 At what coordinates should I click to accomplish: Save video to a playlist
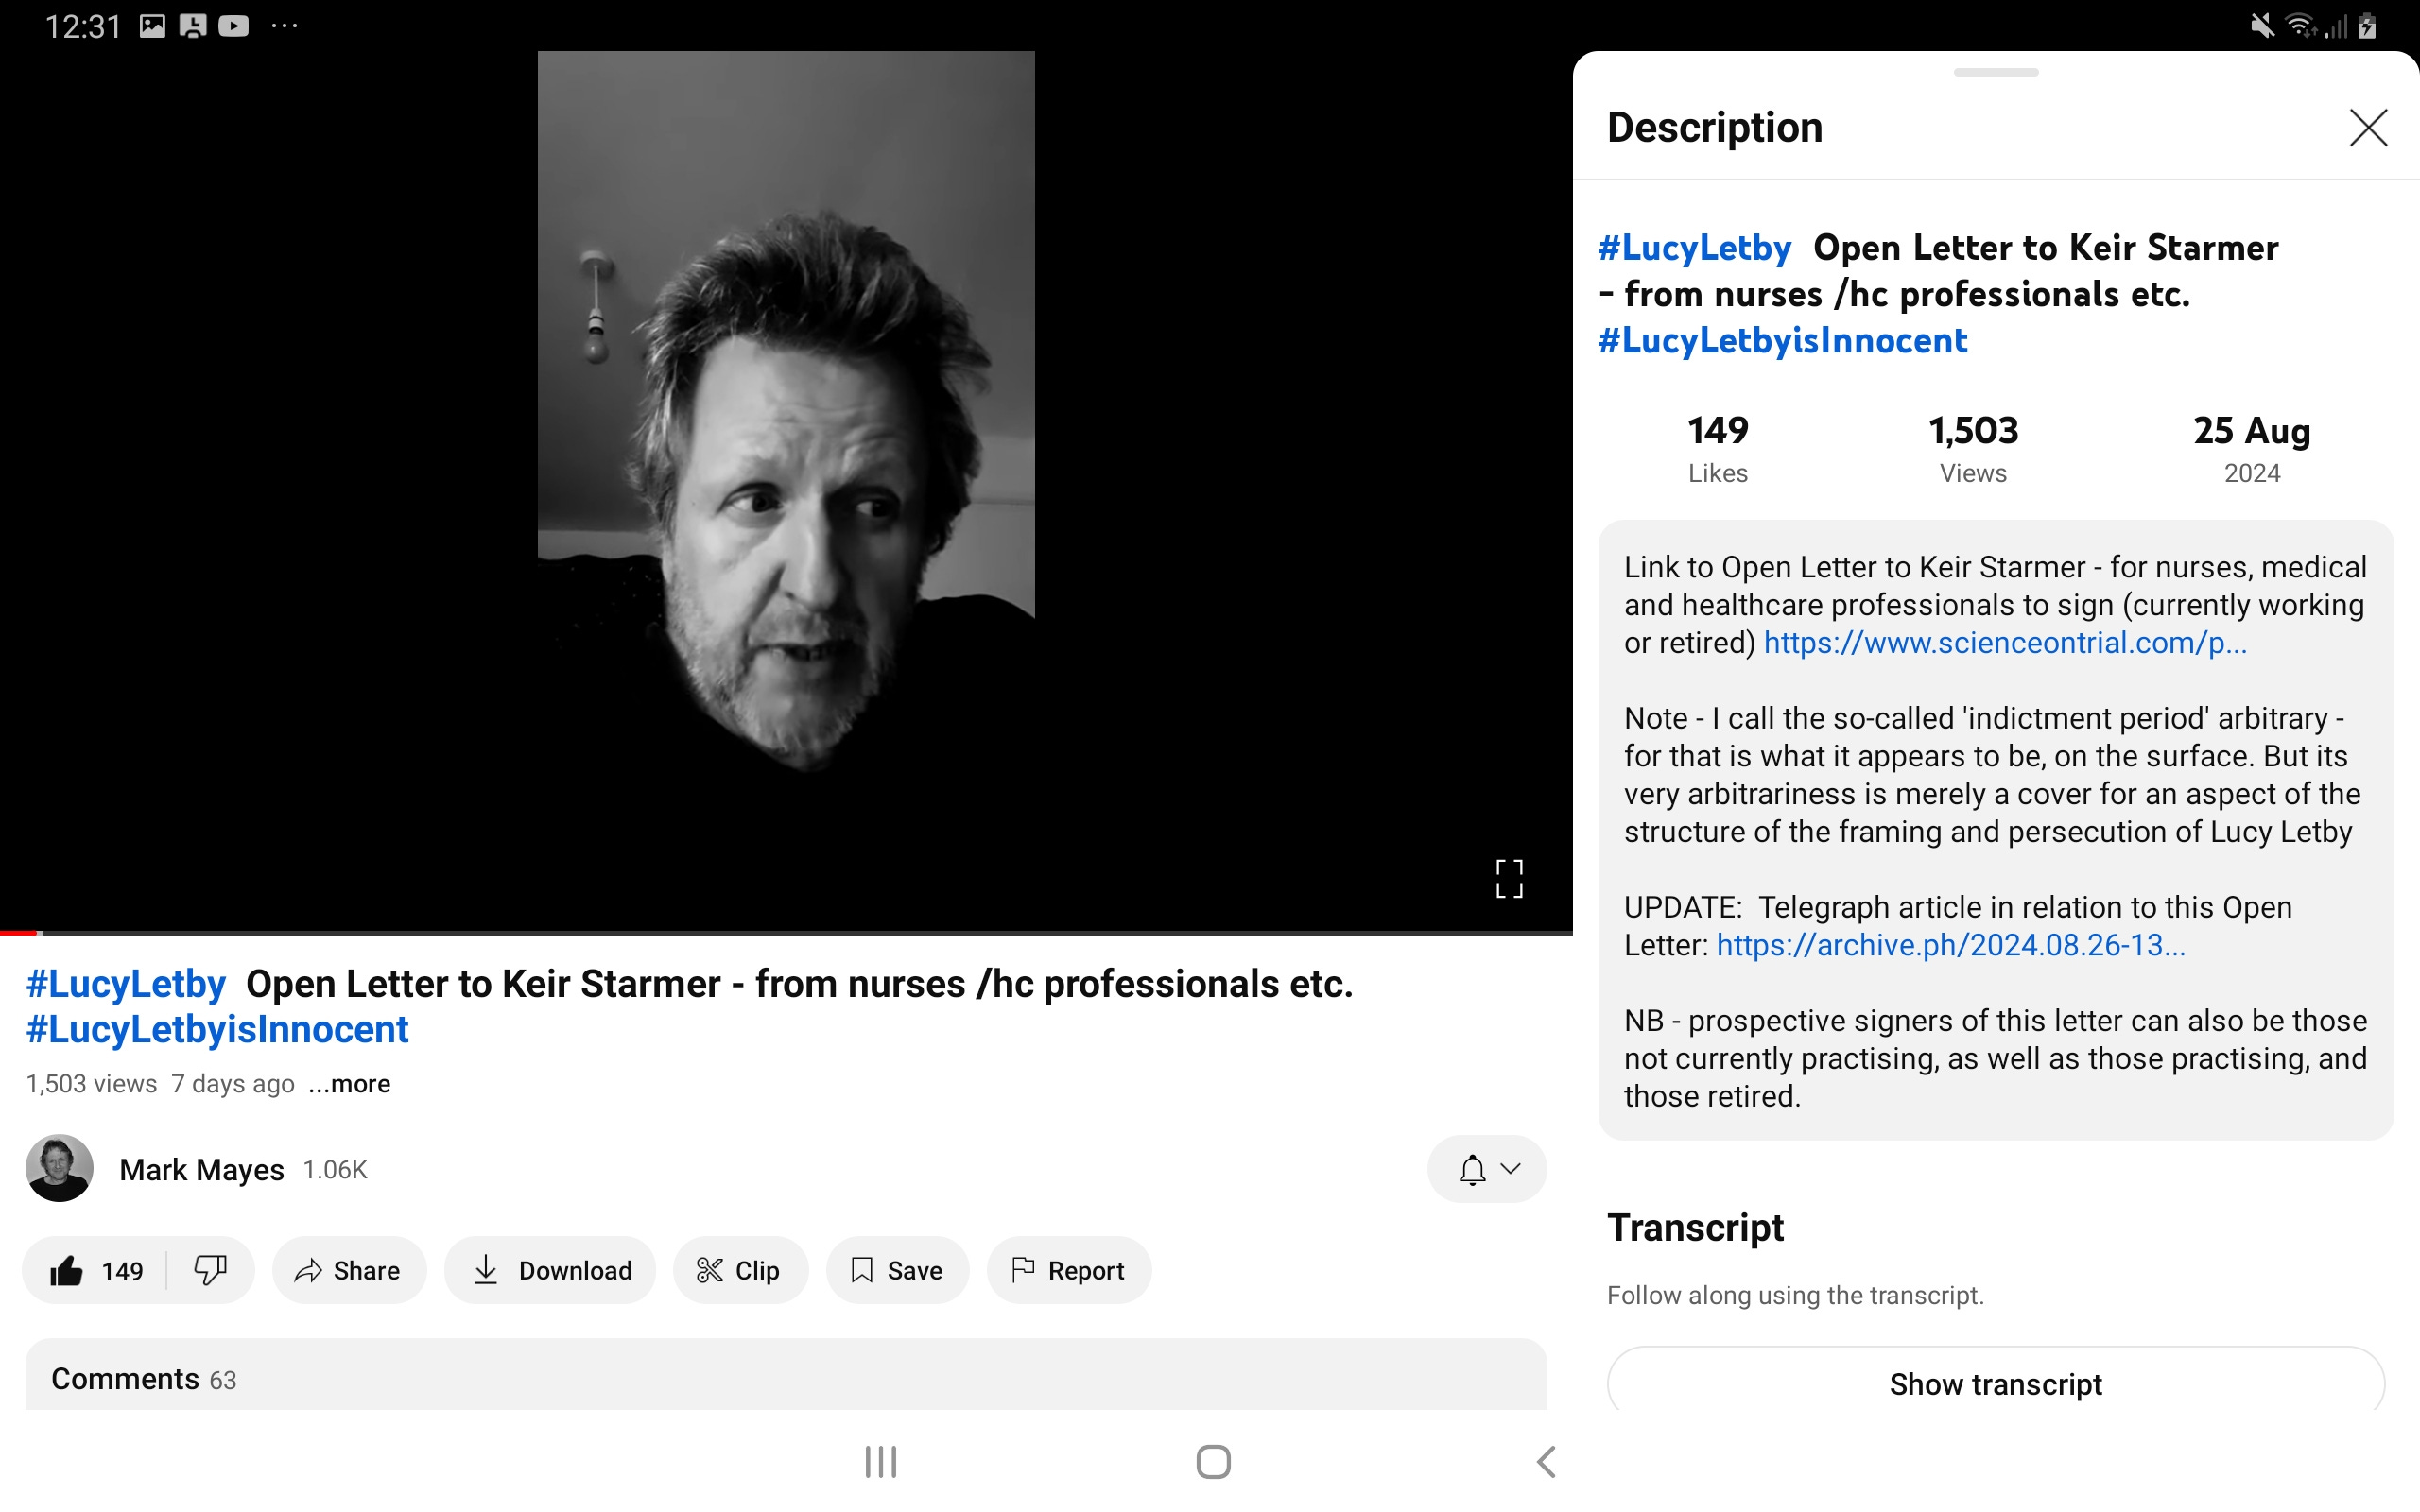coord(897,1270)
